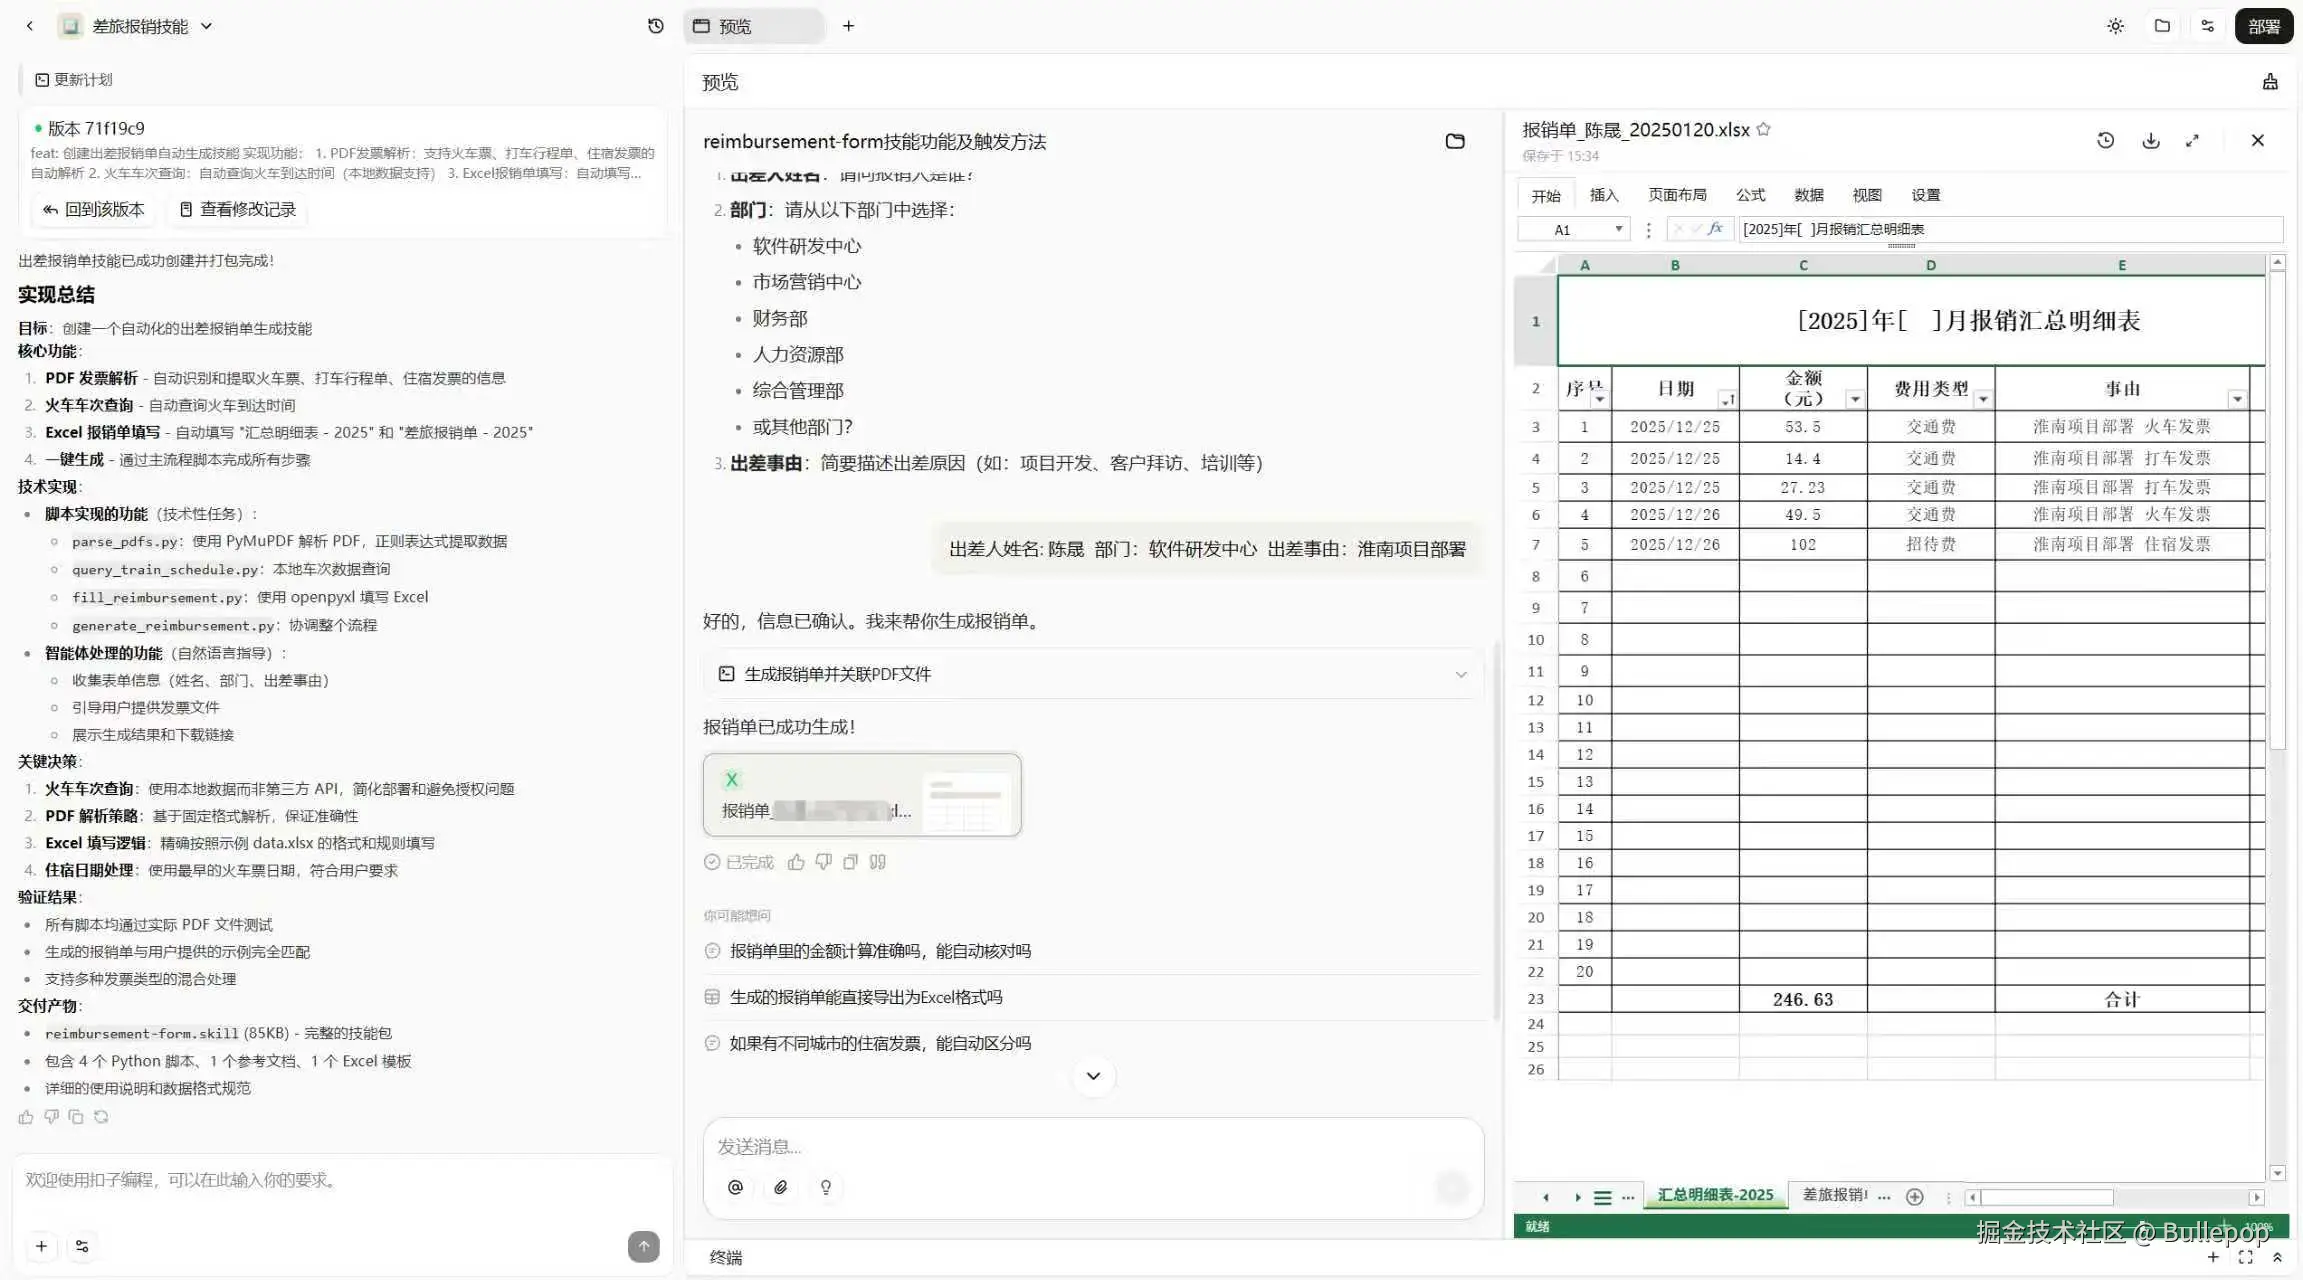Download the 报销单 Excel file

2149,140
